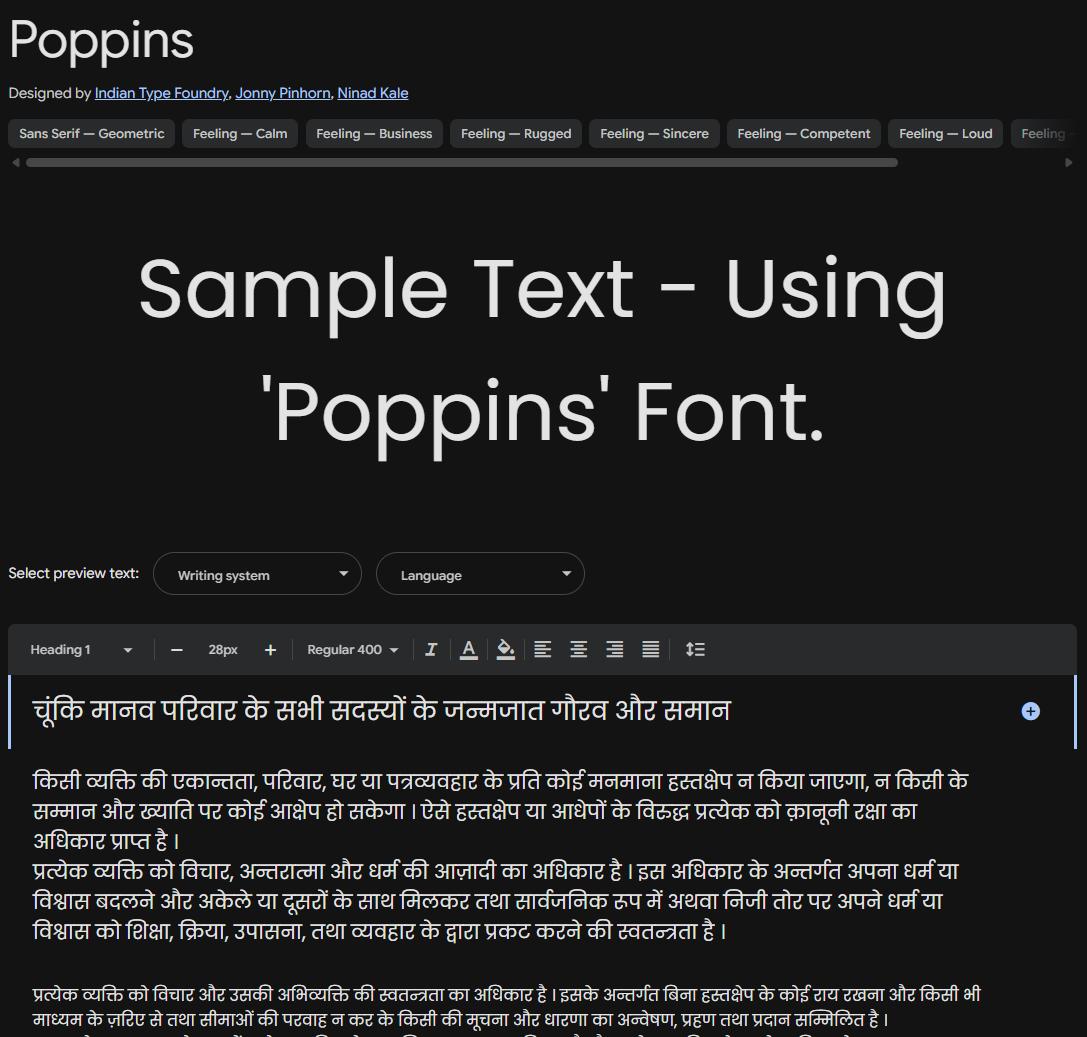Open the text color picker
The height and width of the screenshot is (1037, 1087).
pyautogui.click(x=469, y=650)
